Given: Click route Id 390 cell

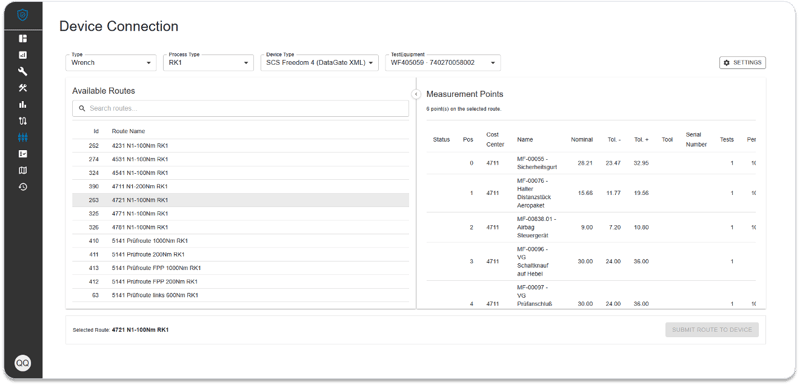Looking at the screenshot, I should coord(93,187).
